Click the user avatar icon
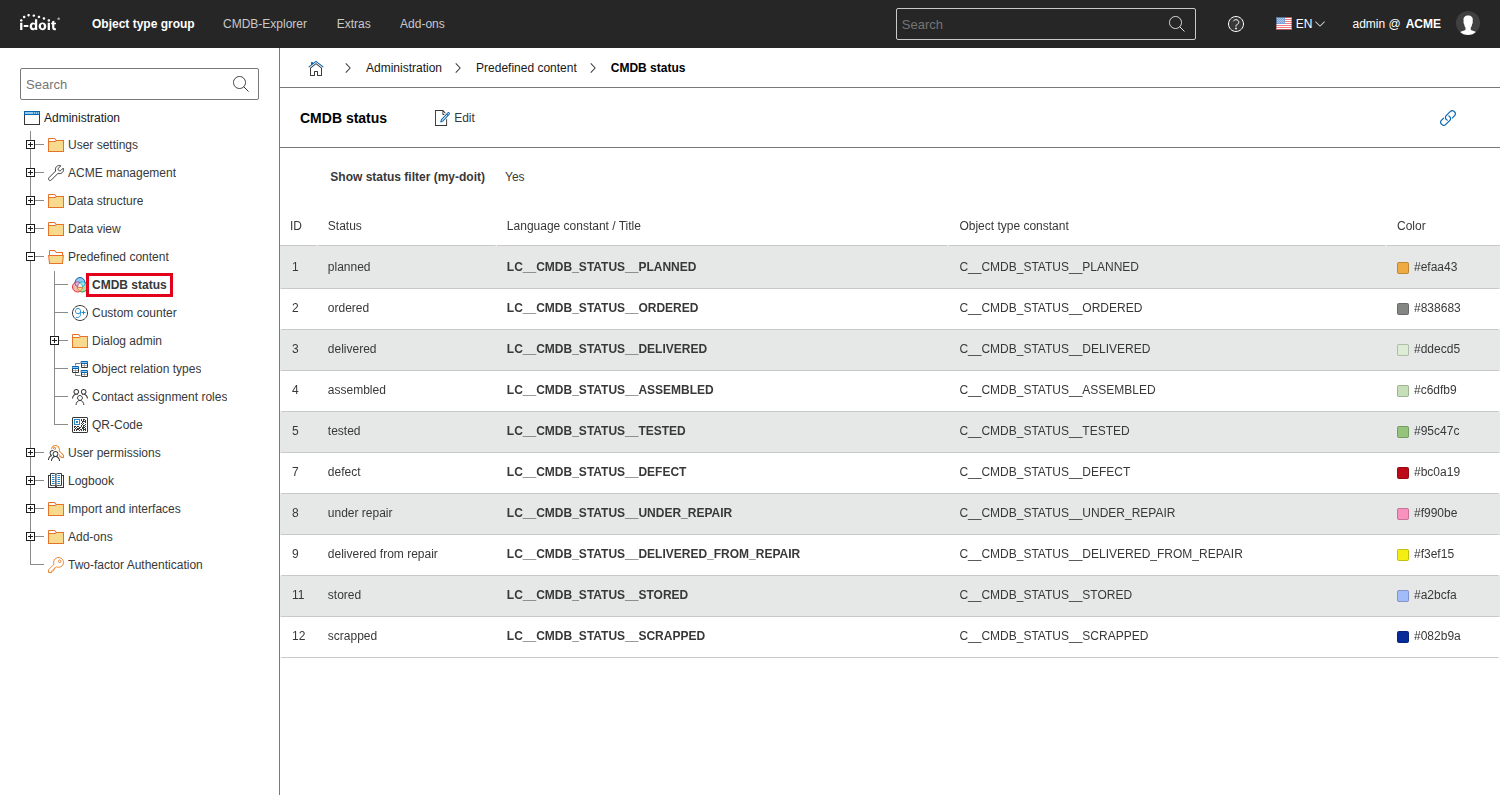 (1468, 24)
